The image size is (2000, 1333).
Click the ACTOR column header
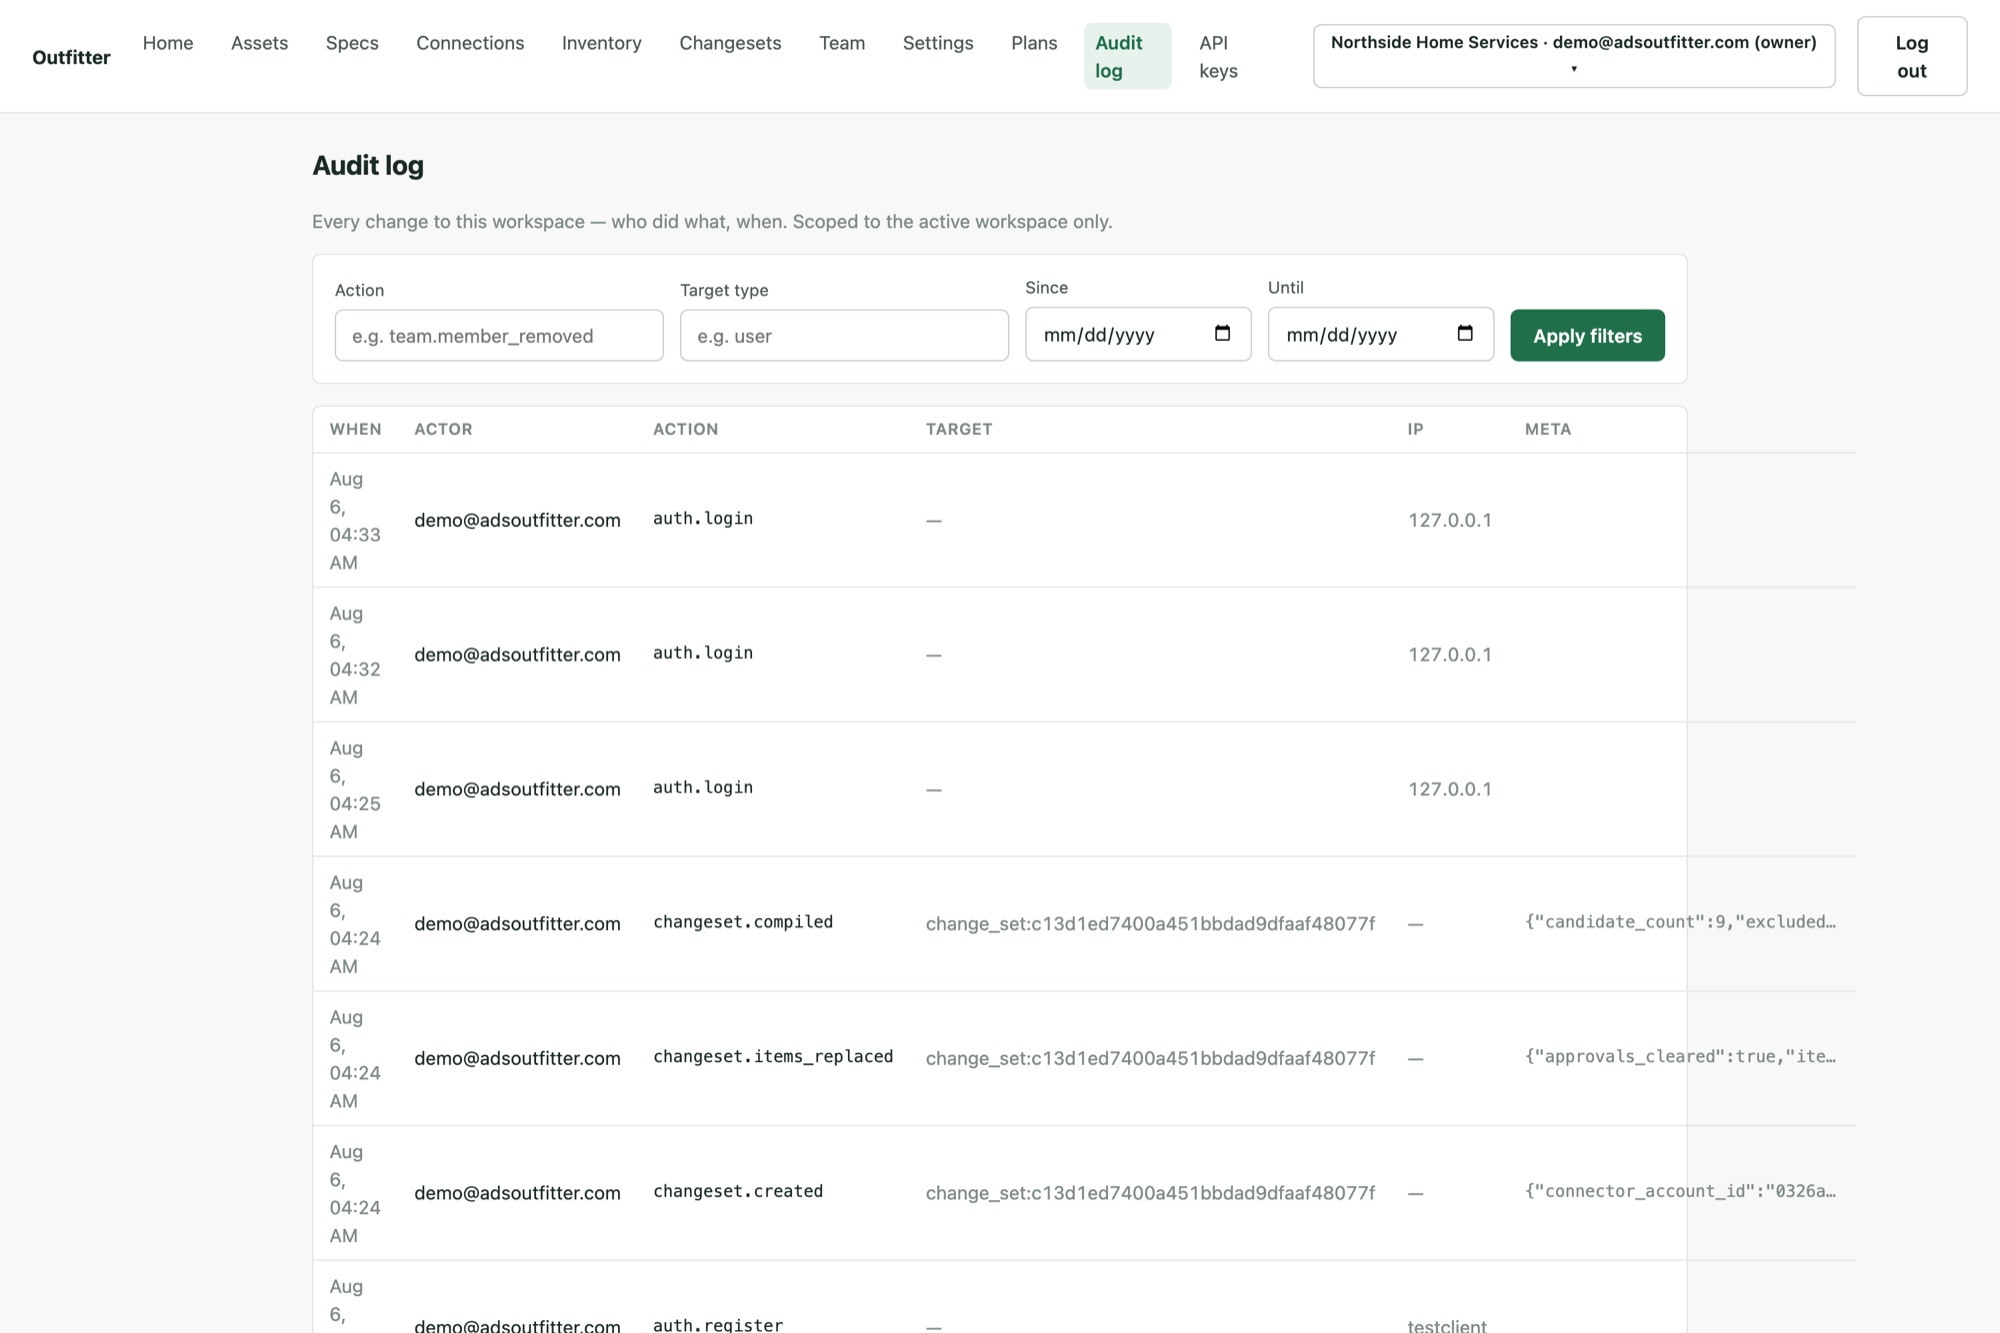tap(443, 429)
